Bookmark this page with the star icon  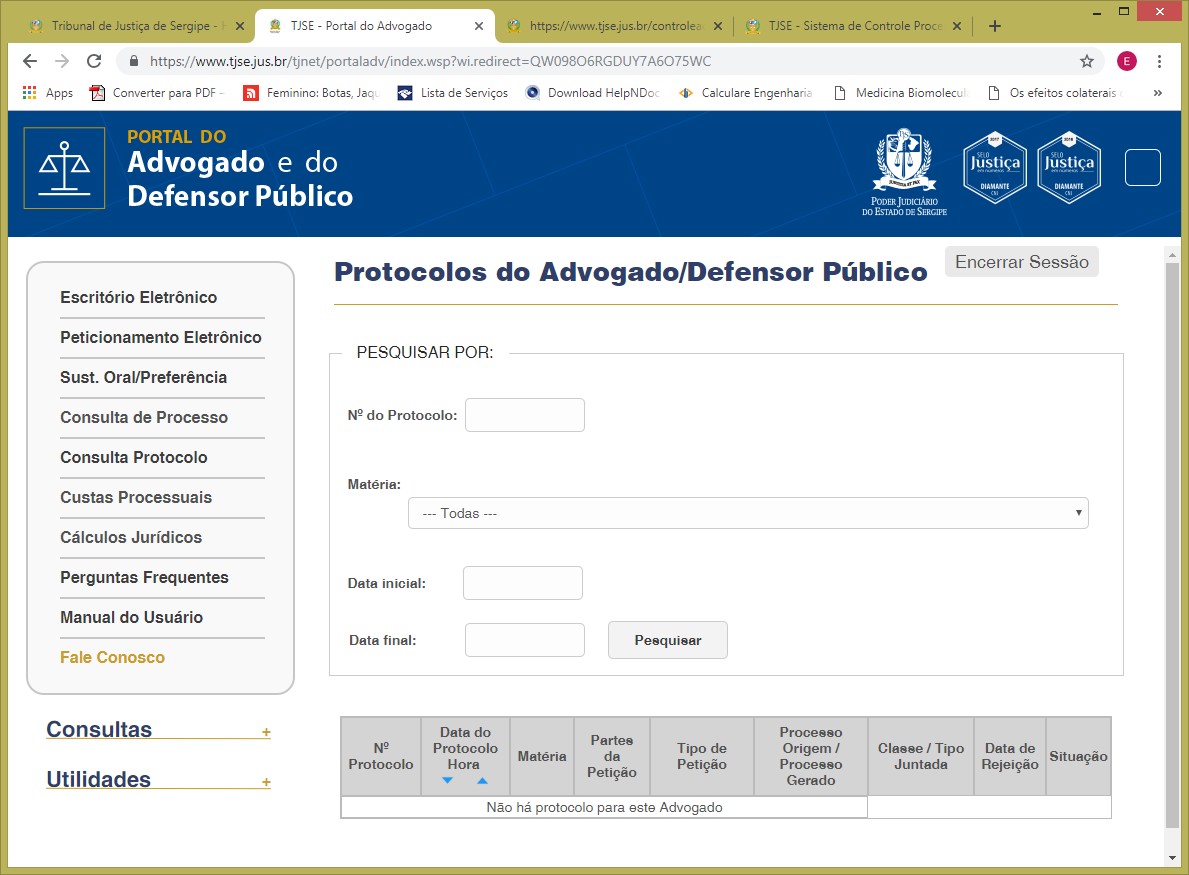coord(1086,61)
